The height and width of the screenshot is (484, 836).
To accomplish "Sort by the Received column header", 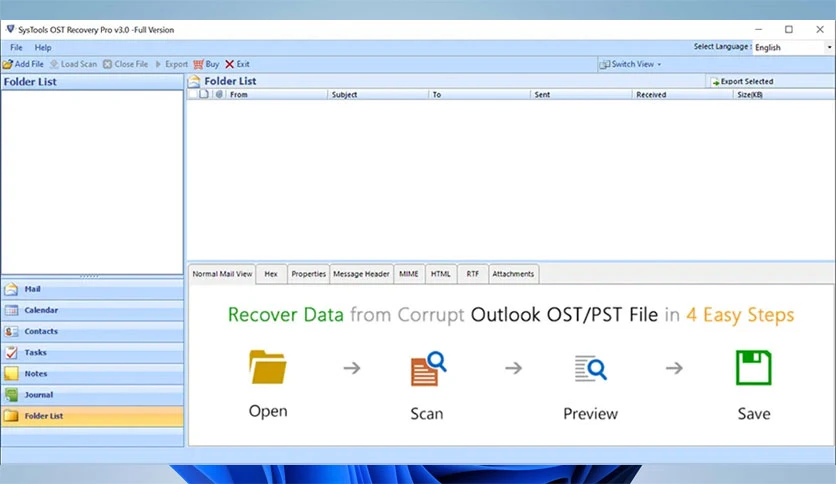I will pyautogui.click(x=682, y=94).
